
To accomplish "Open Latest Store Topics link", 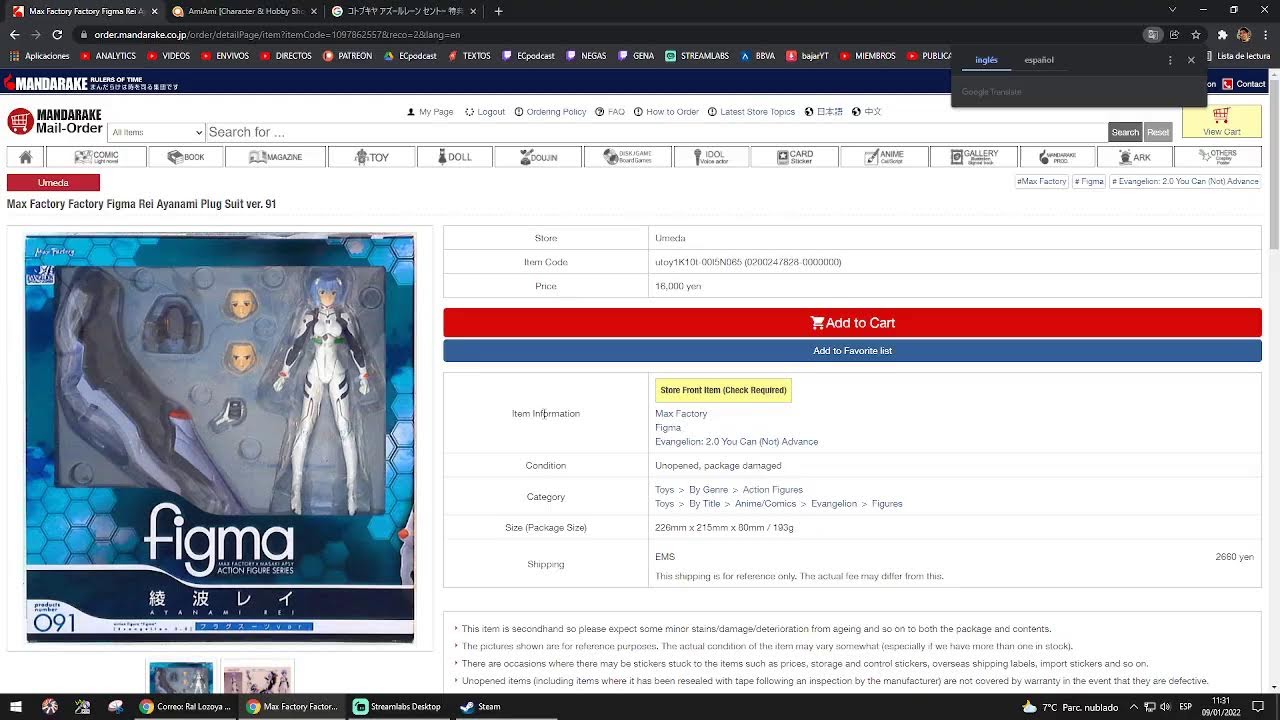I will [751, 112].
